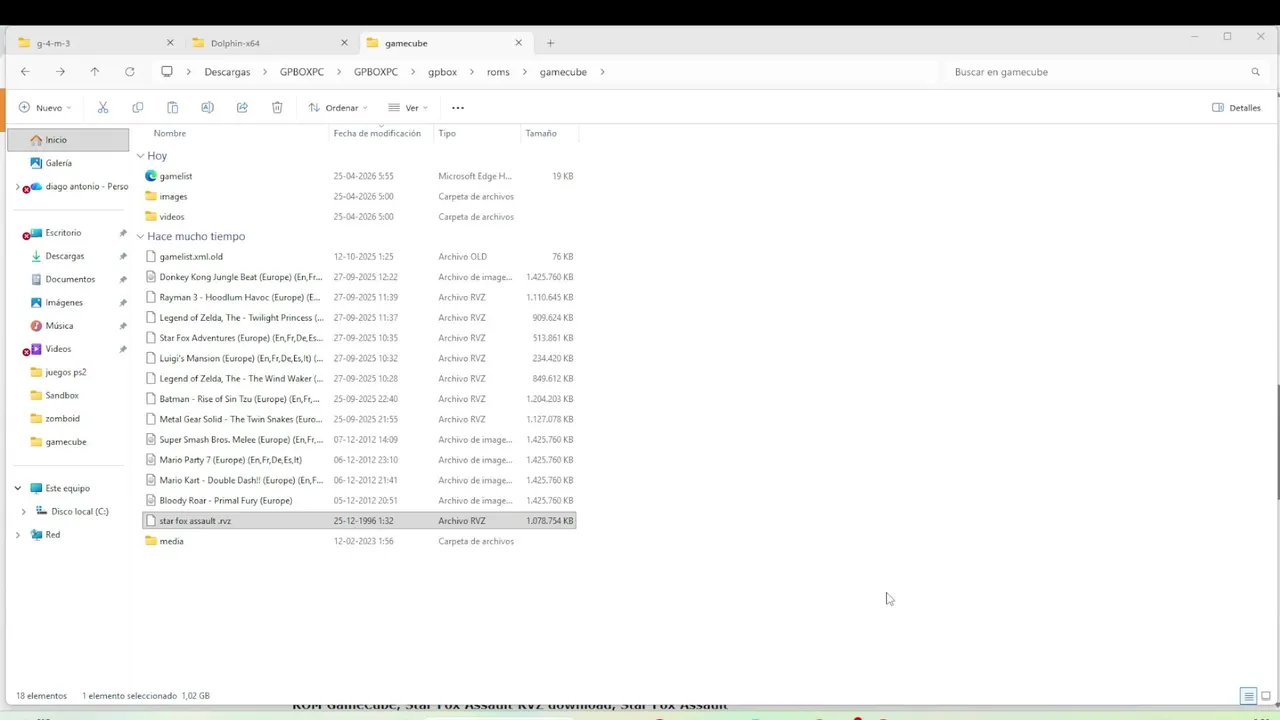This screenshot has height=720, width=1280.
Task: Click the vertical scrollbar on right edge
Action: tap(1277, 442)
